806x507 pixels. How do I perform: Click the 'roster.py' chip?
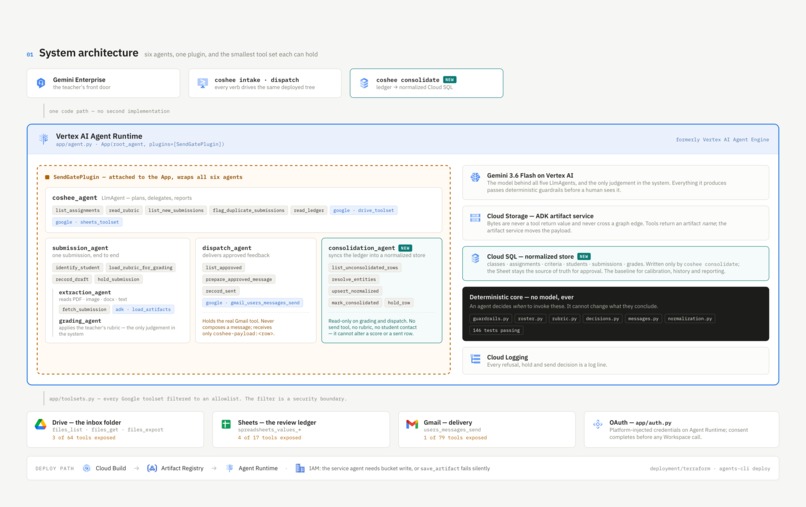click(530, 319)
